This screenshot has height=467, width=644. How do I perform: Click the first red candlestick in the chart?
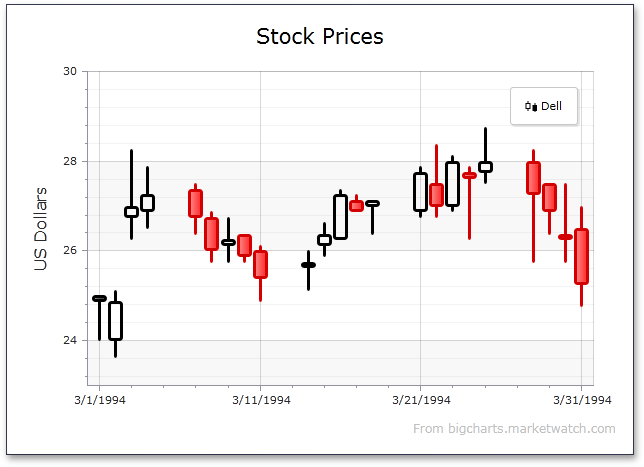coord(195,203)
